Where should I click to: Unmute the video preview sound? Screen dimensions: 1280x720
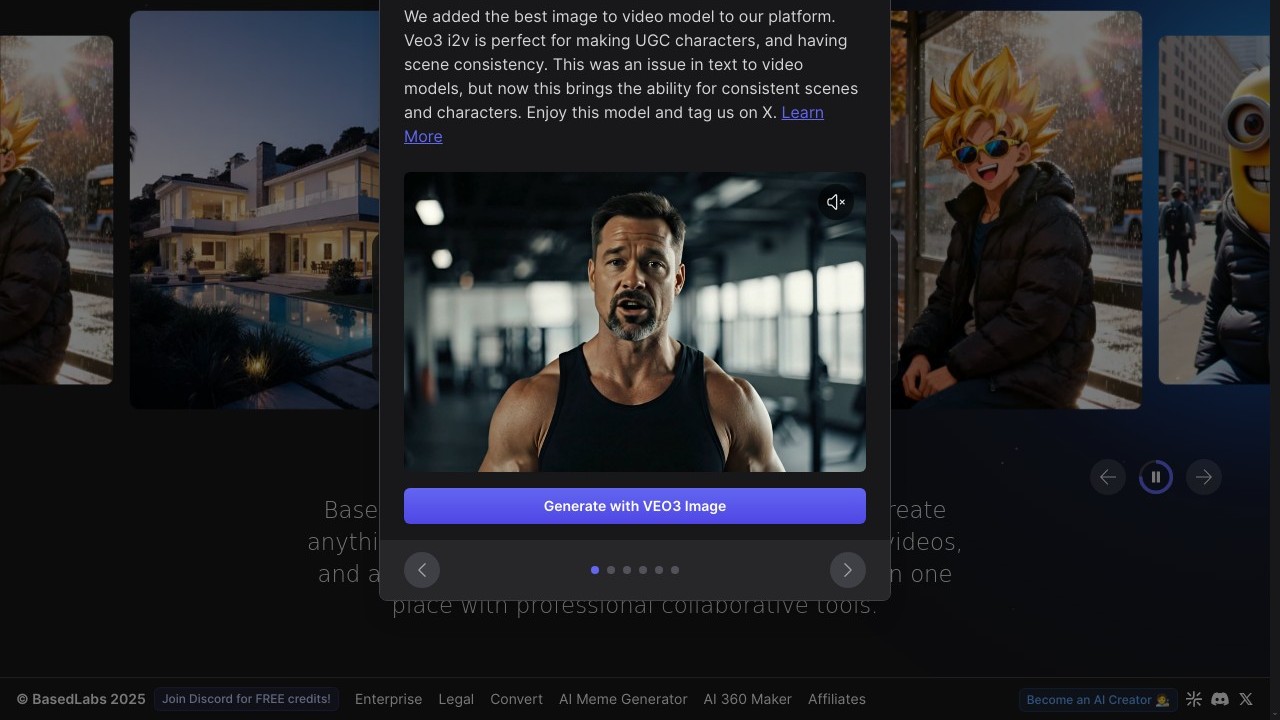(836, 202)
